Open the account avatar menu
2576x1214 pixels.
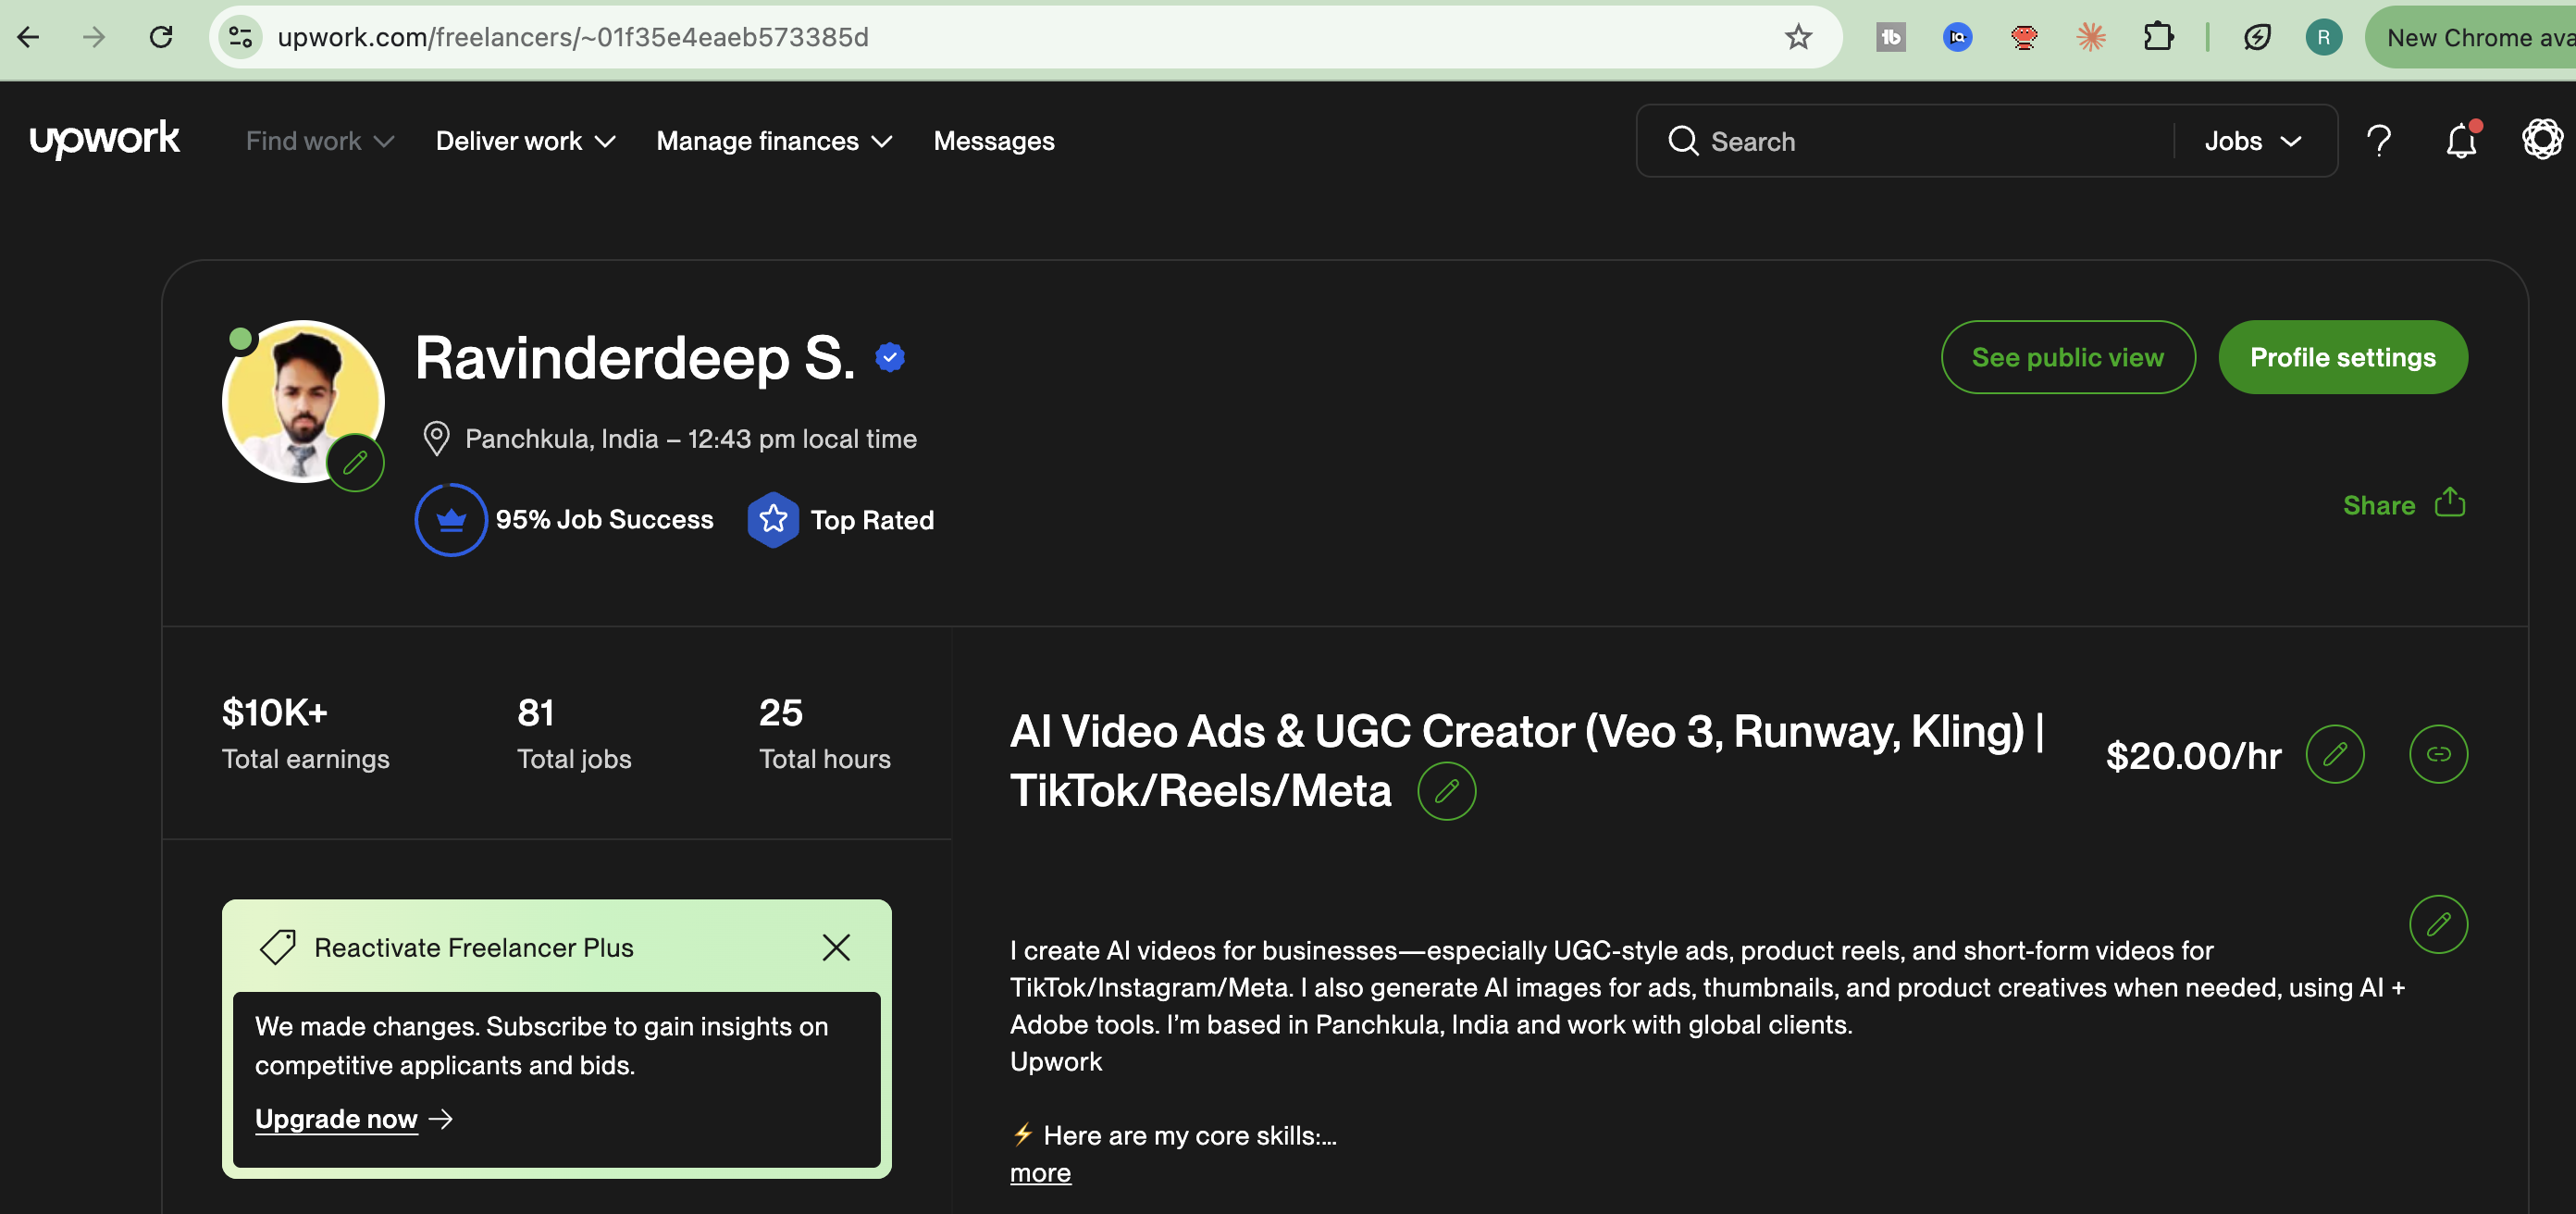pyautogui.click(x=2541, y=139)
